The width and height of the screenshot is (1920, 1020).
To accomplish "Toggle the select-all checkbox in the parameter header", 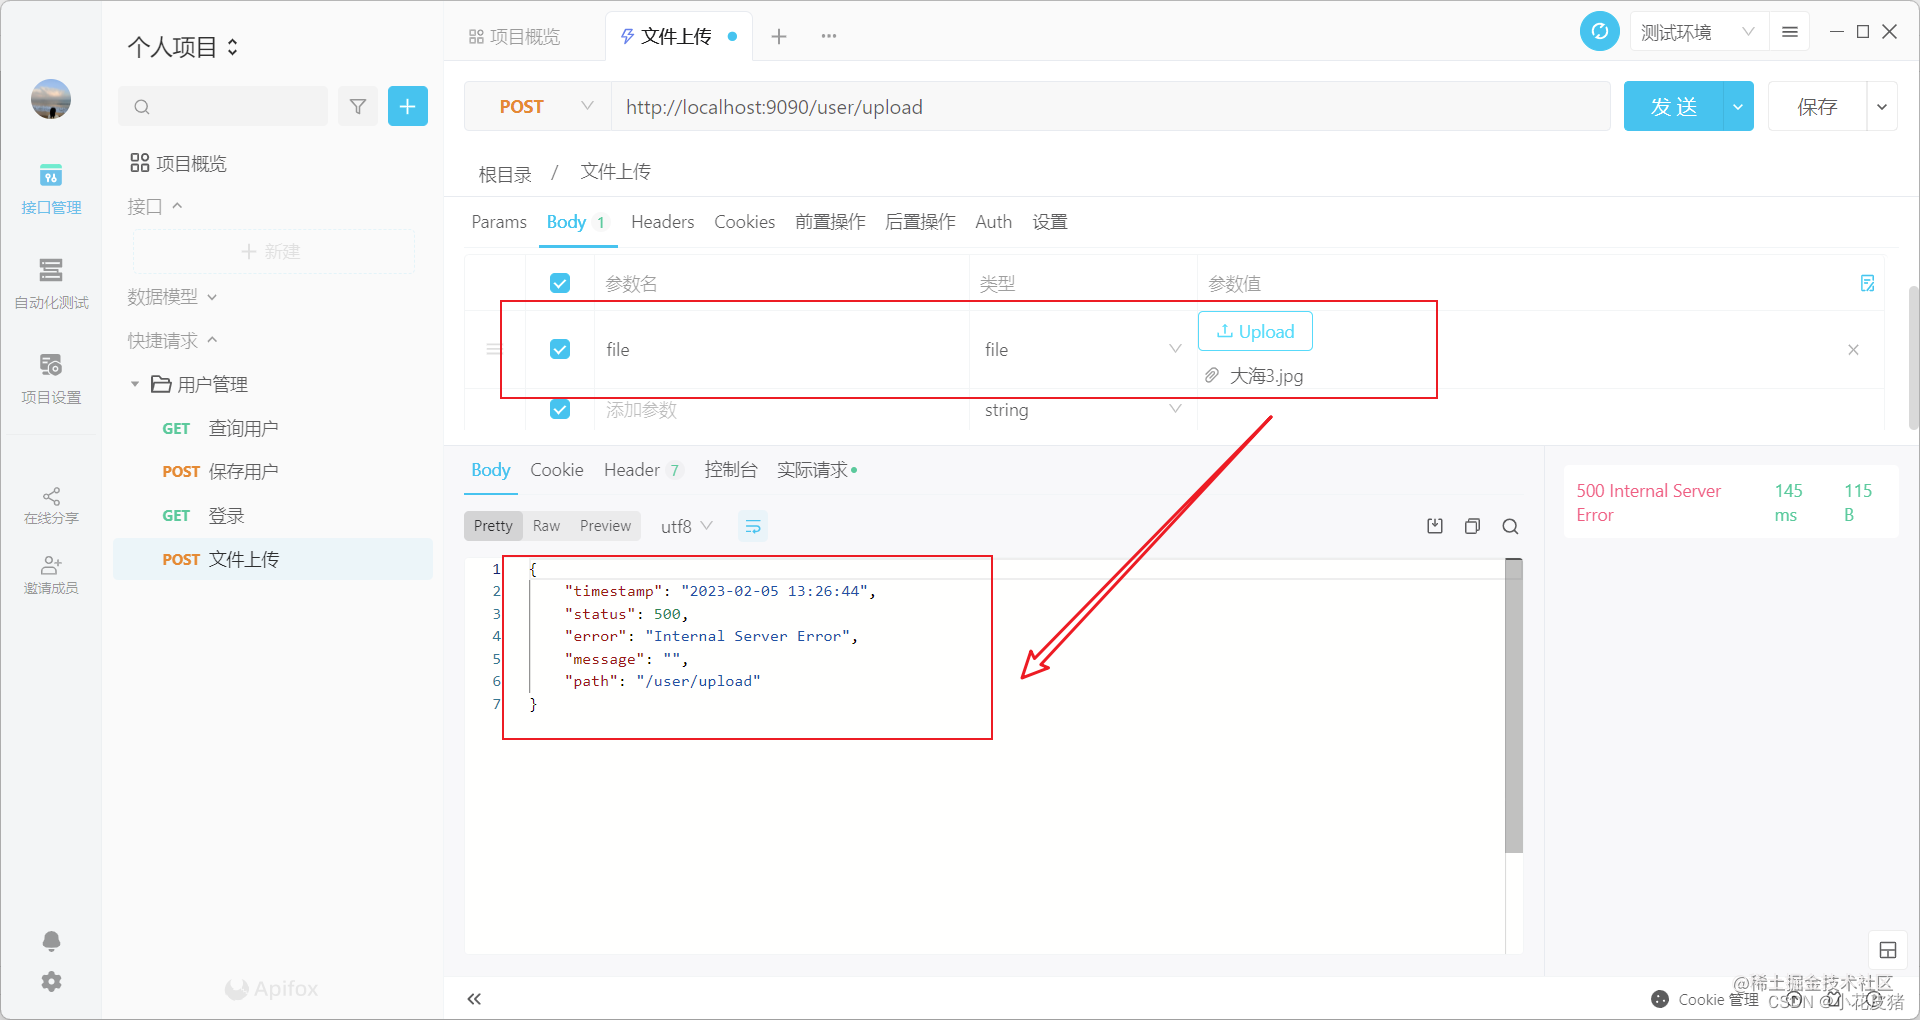I will 560,283.
